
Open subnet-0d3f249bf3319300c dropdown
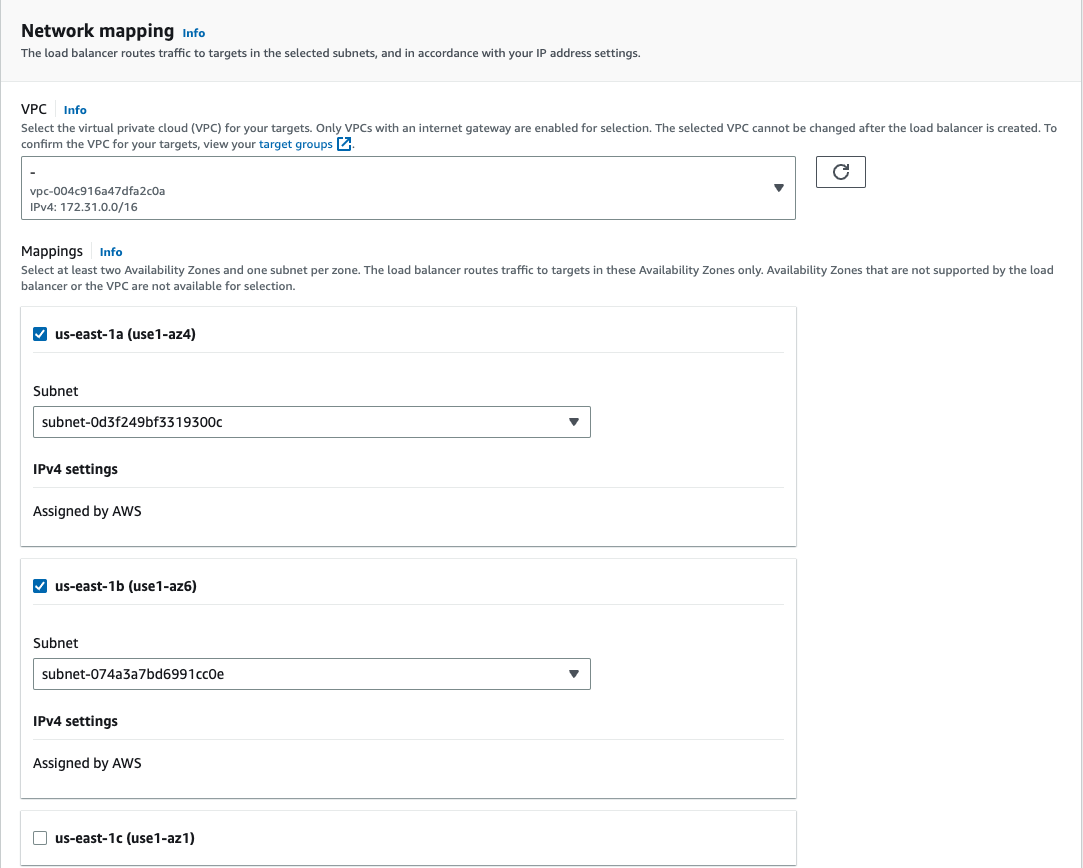(x=300, y=422)
